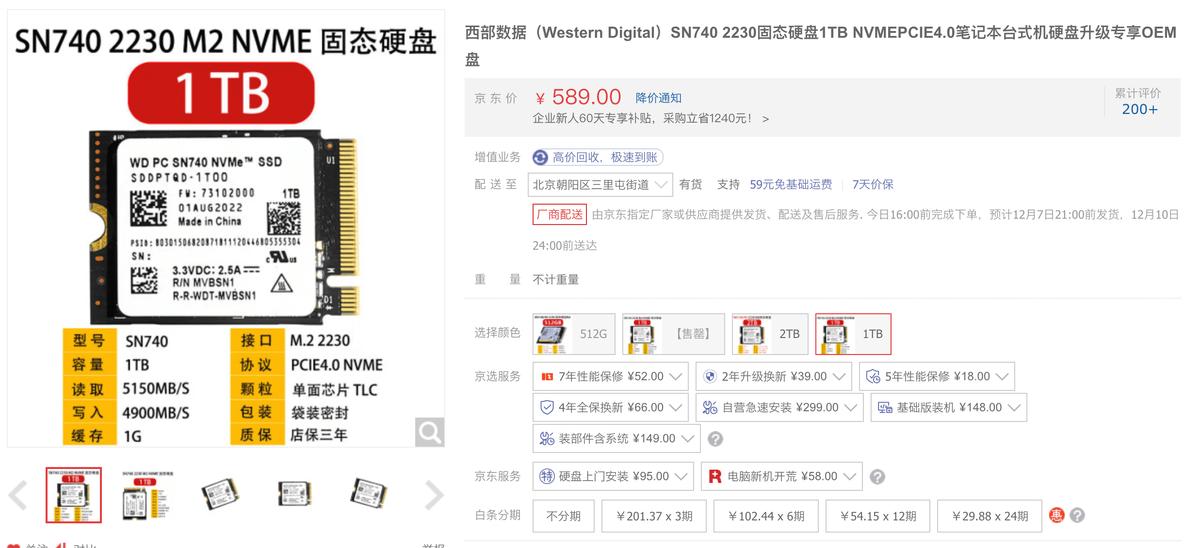Click the magnifier icon on product image
The image size is (1200, 548).
point(430,432)
